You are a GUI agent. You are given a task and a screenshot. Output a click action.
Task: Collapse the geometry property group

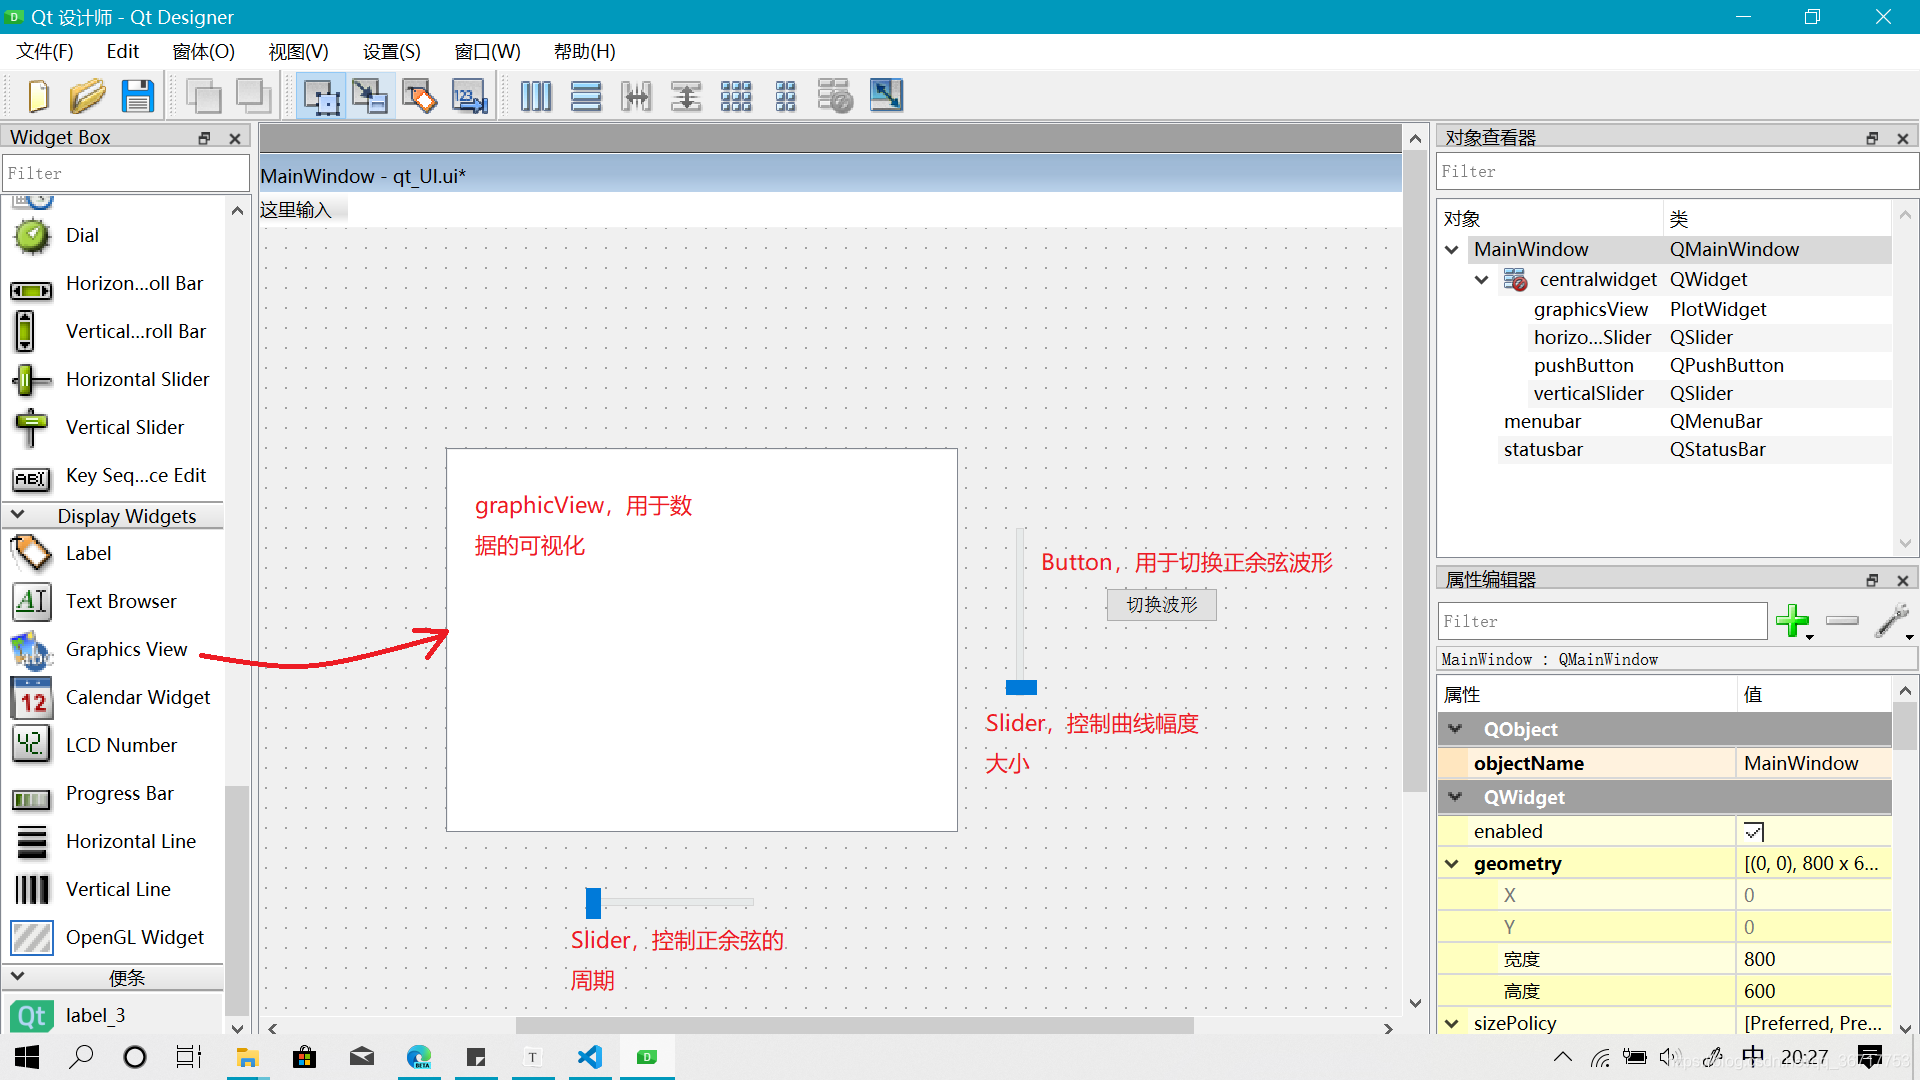point(1452,863)
